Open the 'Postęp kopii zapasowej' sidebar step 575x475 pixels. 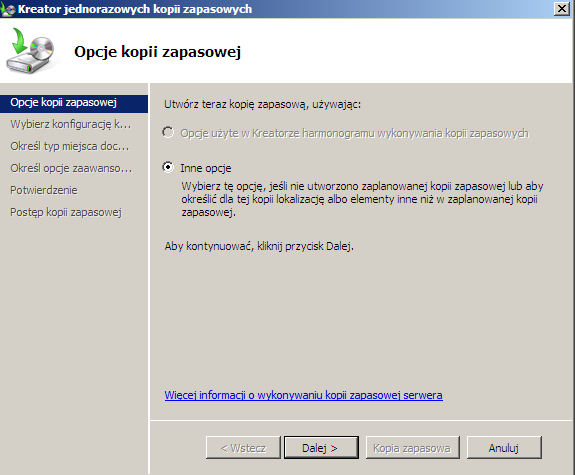coord(66,212)
